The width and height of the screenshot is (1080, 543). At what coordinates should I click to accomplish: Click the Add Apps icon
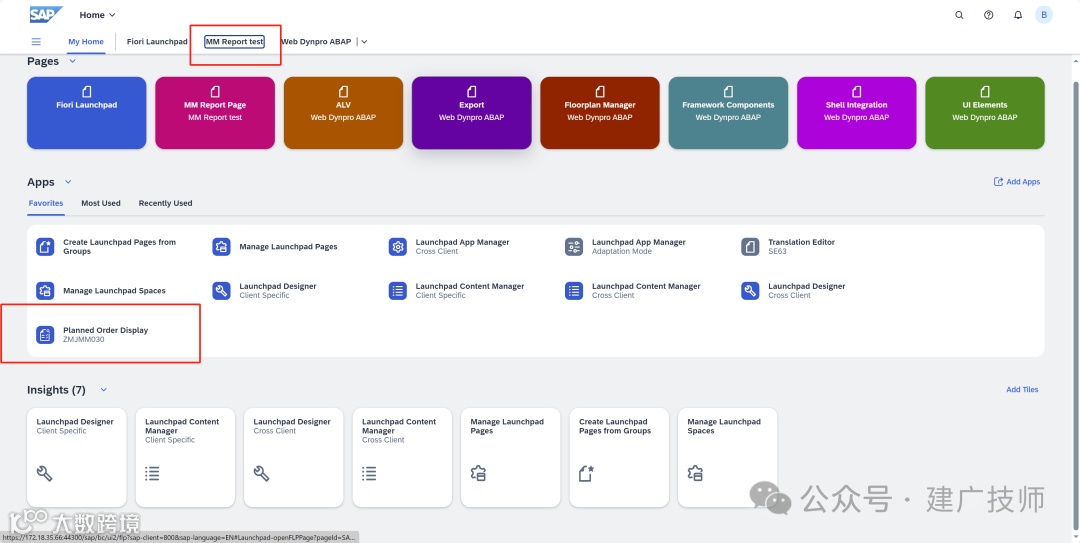click(998, 182)
